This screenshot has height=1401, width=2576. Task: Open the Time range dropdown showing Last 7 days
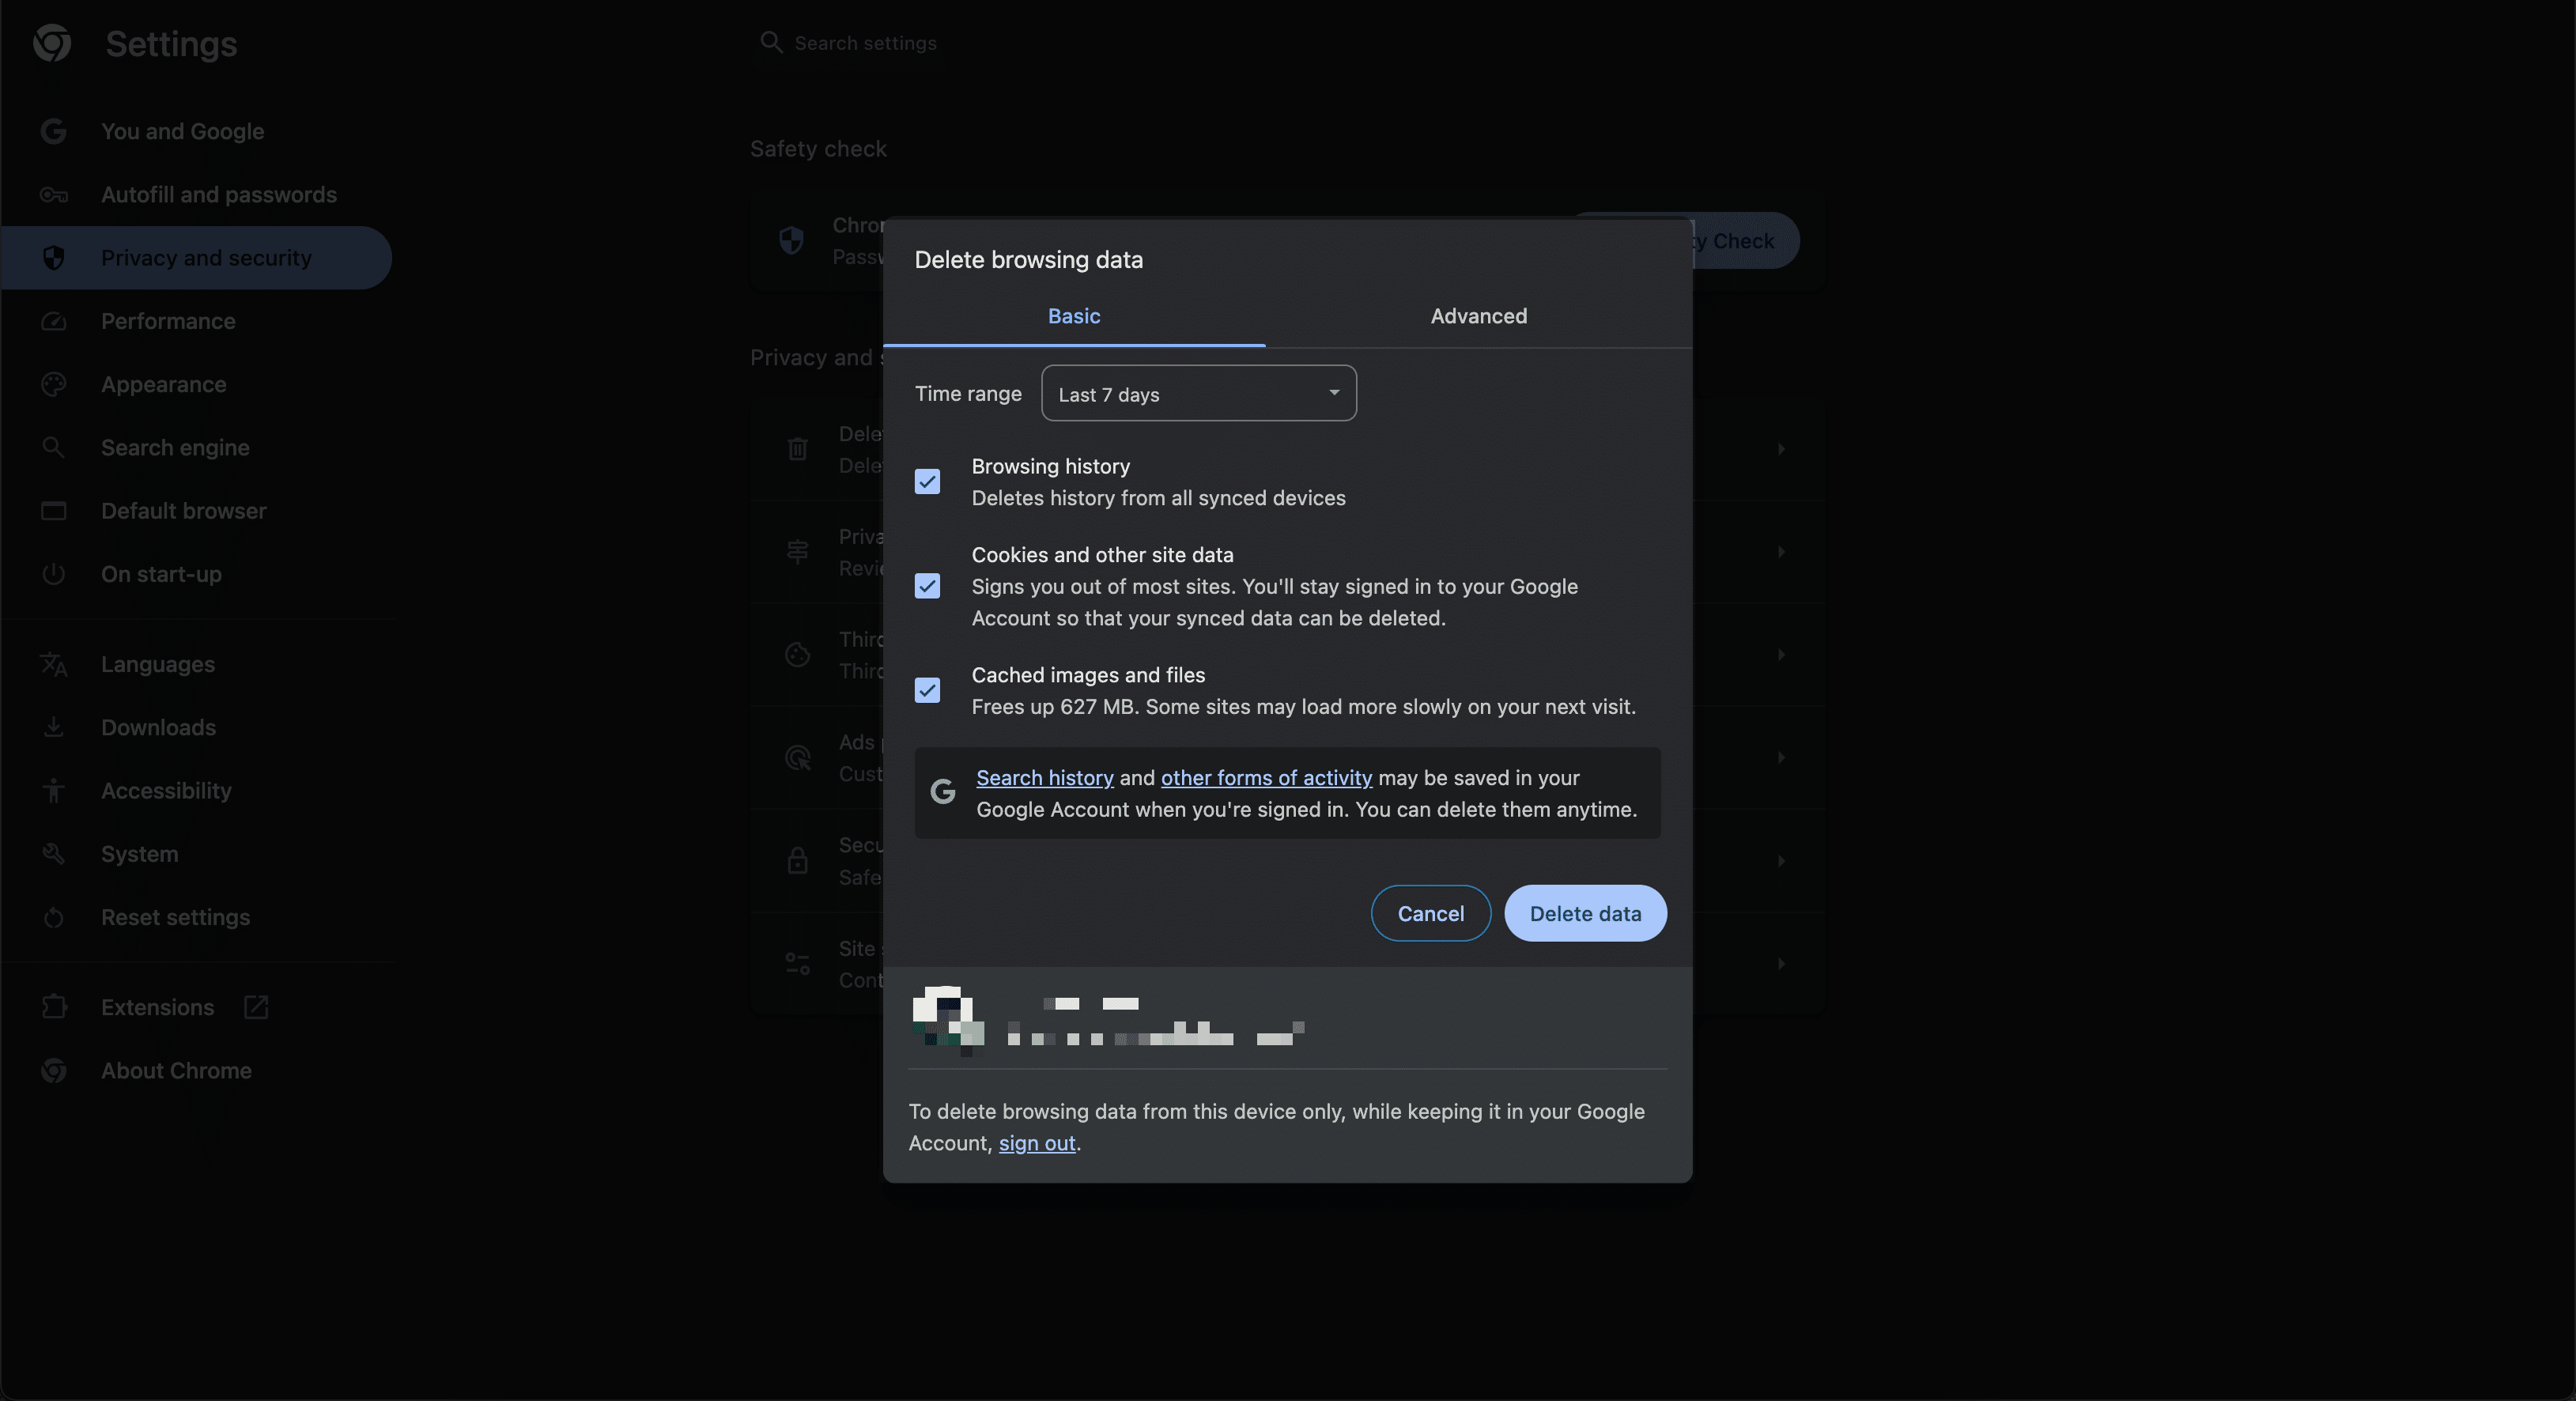[1198, 393]
